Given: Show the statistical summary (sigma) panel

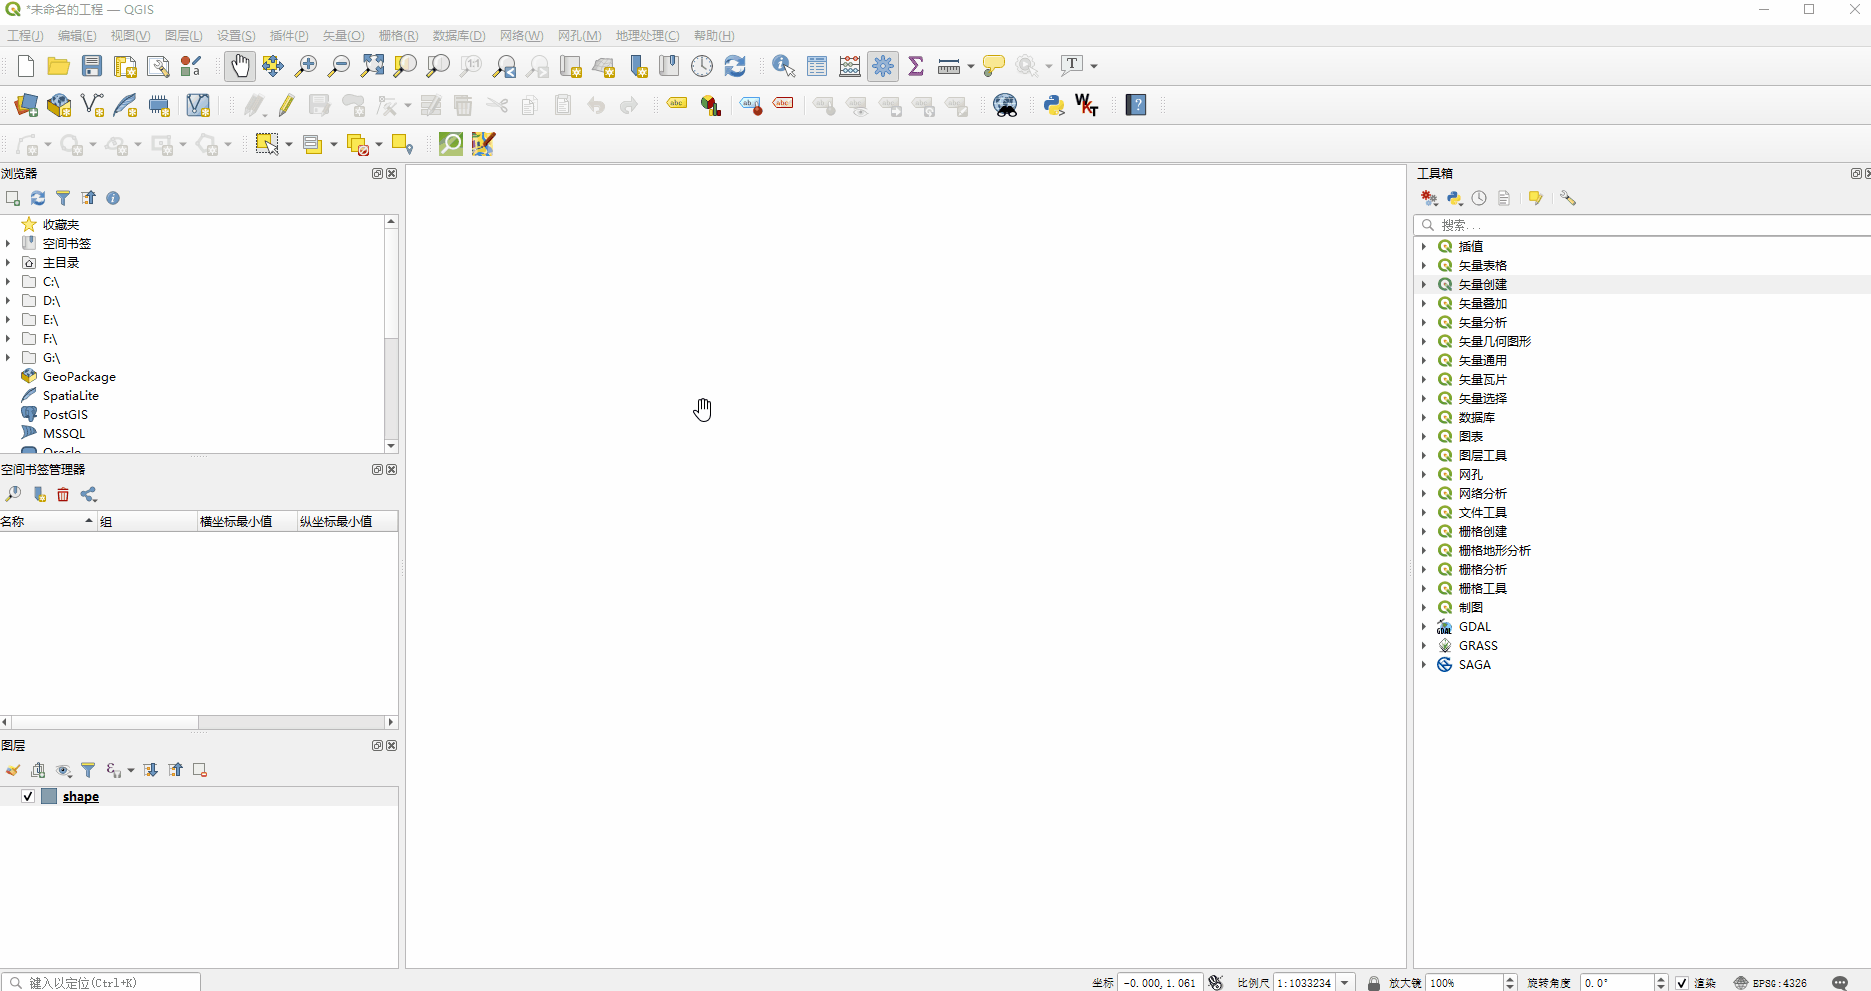Looking at the screenshot, I should (x=916, y=66).
